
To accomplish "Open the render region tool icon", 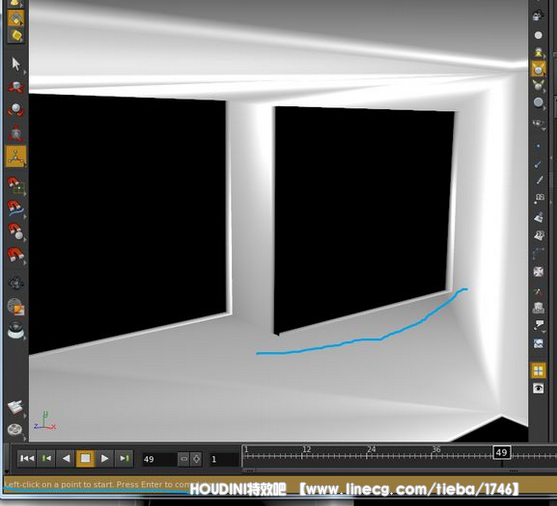I will click(x=16, y=307).
